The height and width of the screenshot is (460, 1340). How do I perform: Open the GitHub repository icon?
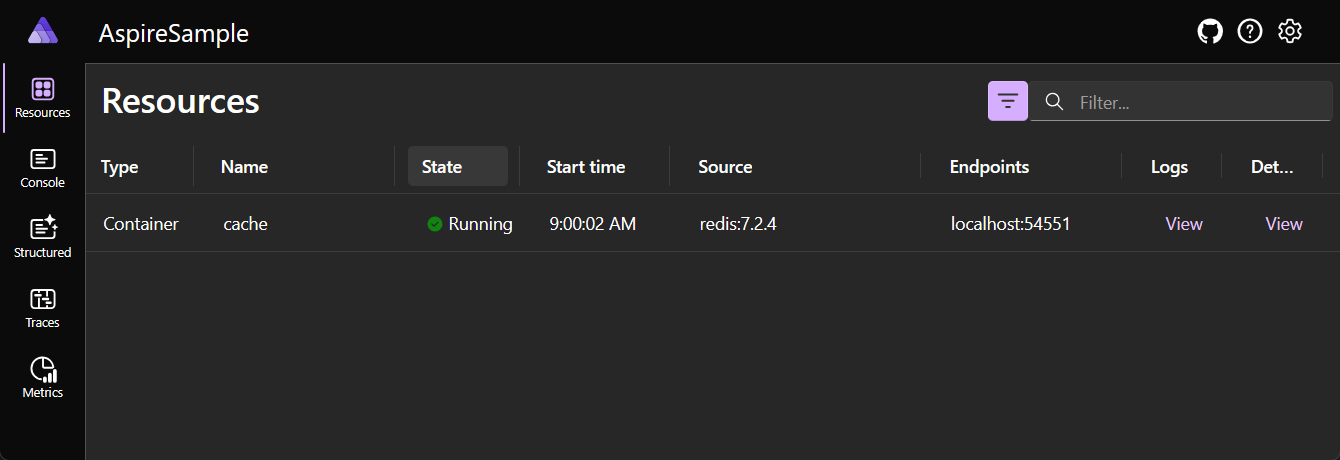coord(1210,32)
